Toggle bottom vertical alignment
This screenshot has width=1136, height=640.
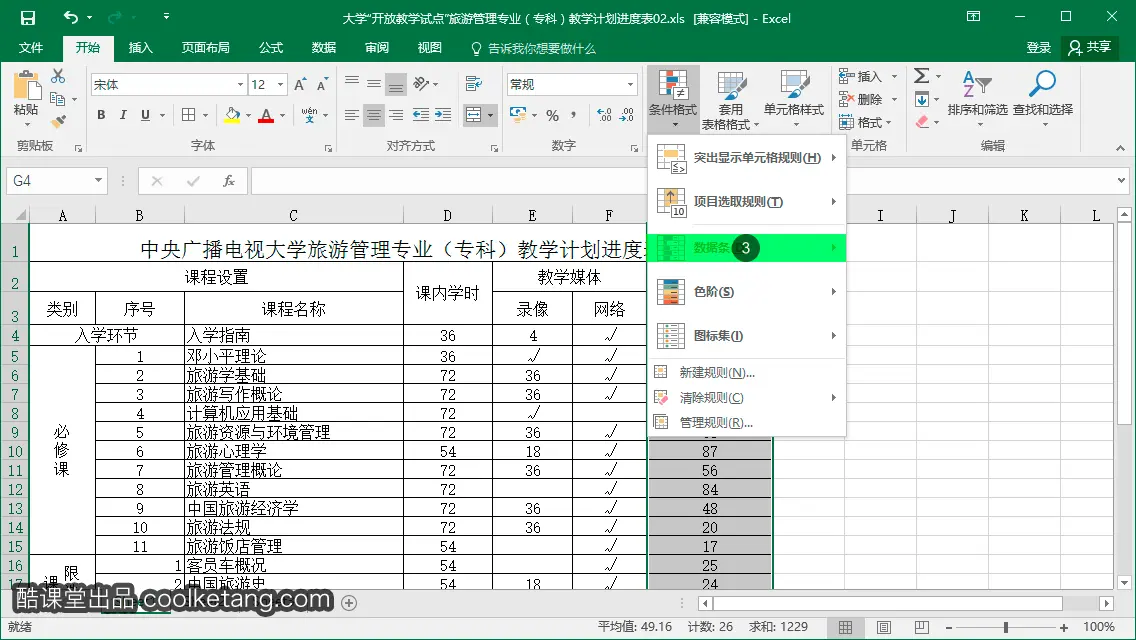click(x=396, y=85)
